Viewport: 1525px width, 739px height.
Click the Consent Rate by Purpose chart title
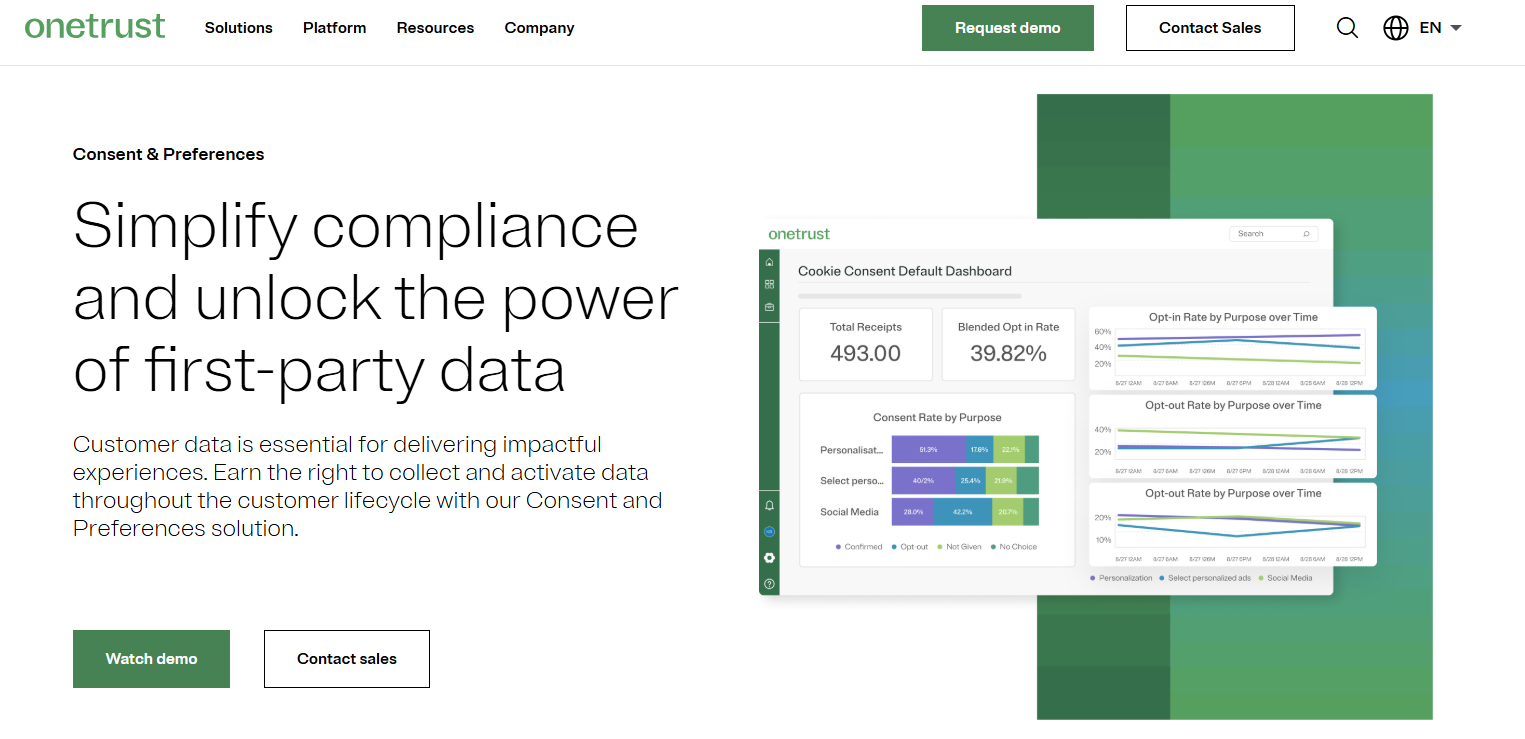(x=937, y=418)
